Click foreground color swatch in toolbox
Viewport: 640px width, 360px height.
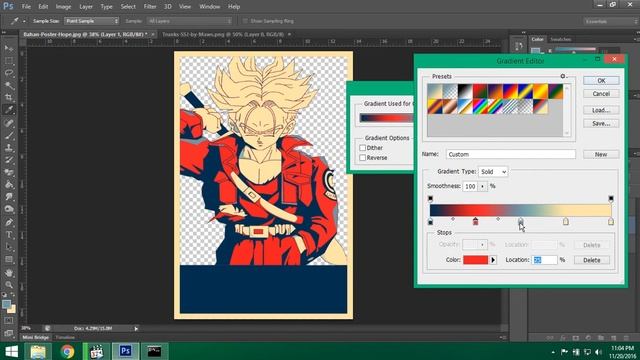(6, 304)
